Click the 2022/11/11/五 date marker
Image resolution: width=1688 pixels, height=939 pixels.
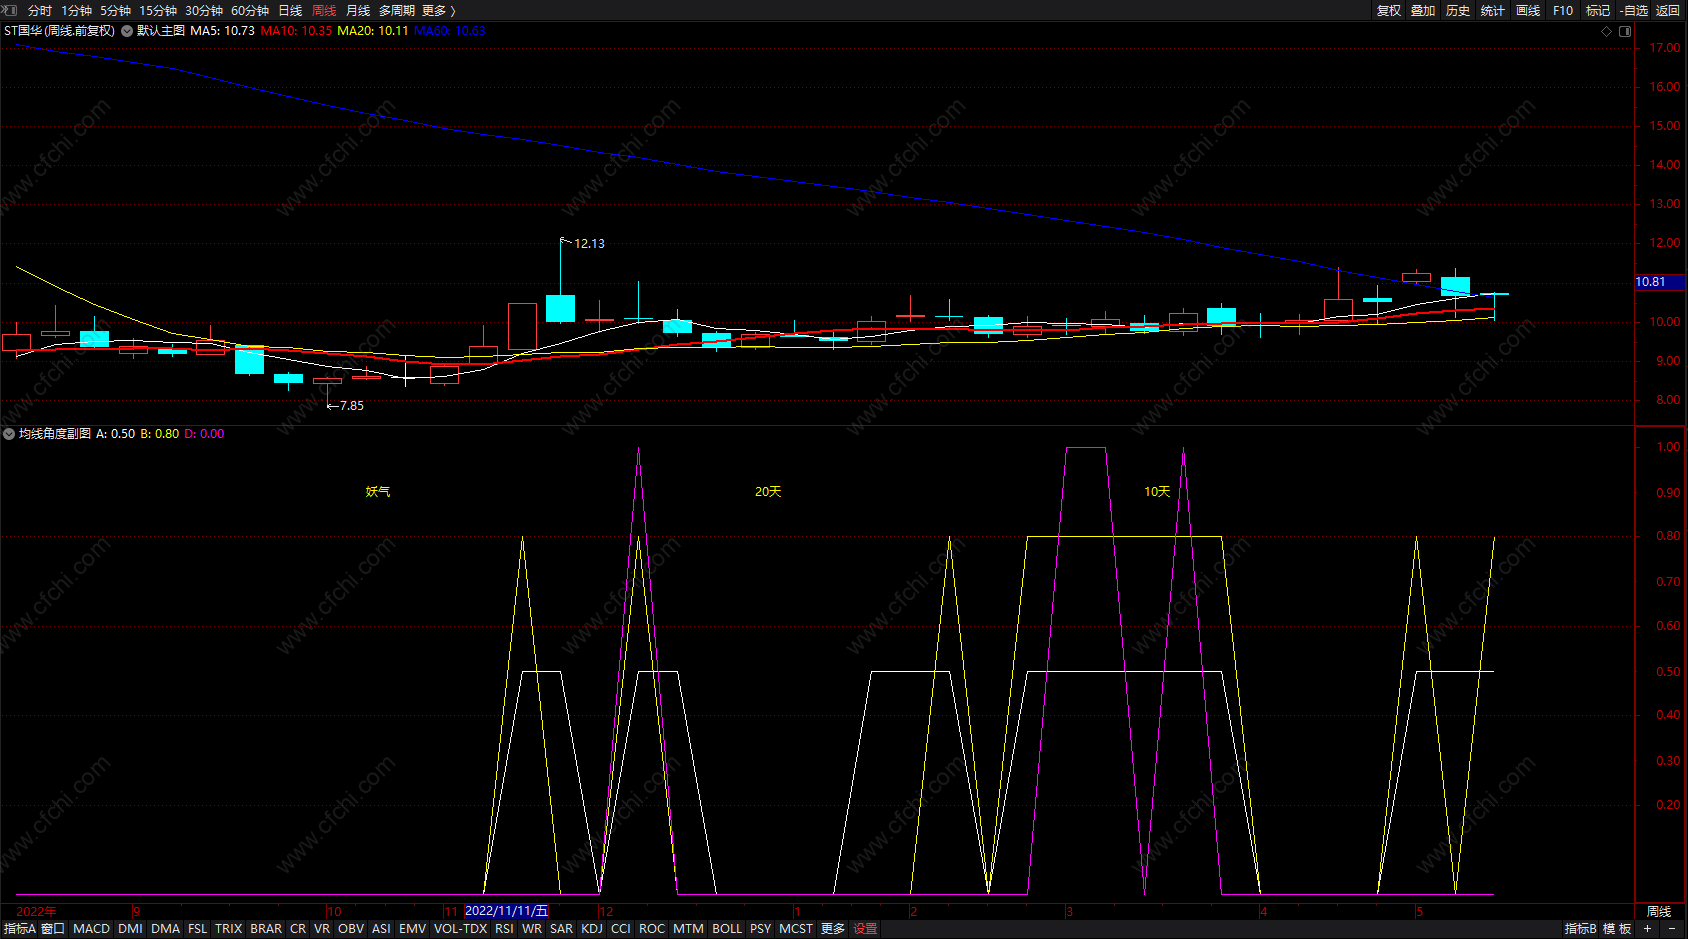click(x=506, y=911)
